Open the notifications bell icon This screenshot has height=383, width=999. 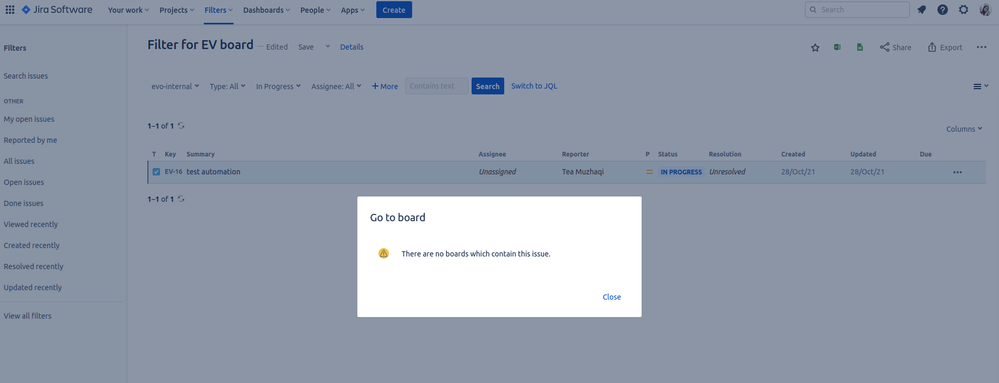[921, 10]
